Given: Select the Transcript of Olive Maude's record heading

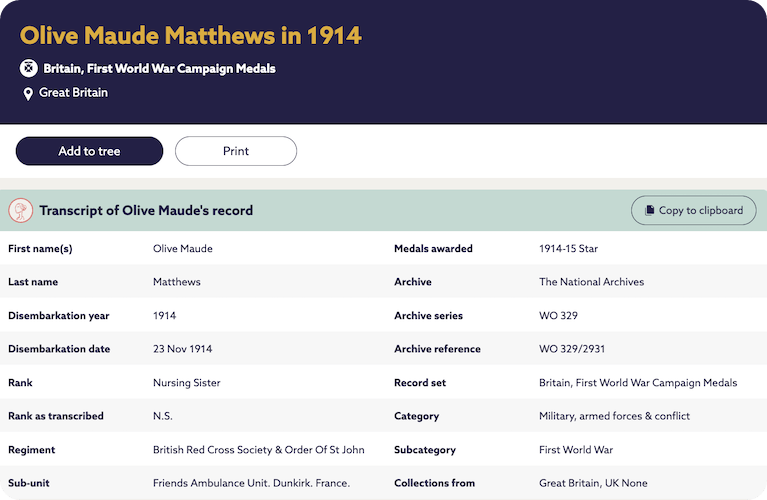Looking at the screenshot, I should [x=146, y=211].
